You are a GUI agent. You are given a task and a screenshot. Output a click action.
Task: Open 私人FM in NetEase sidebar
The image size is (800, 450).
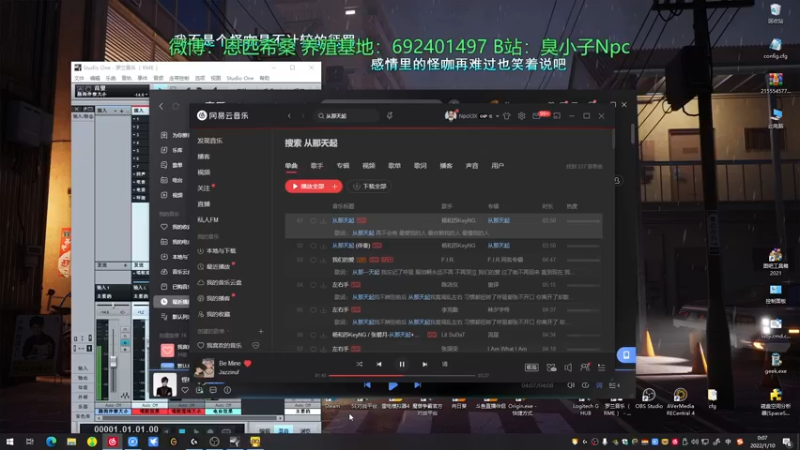[208, 220]
